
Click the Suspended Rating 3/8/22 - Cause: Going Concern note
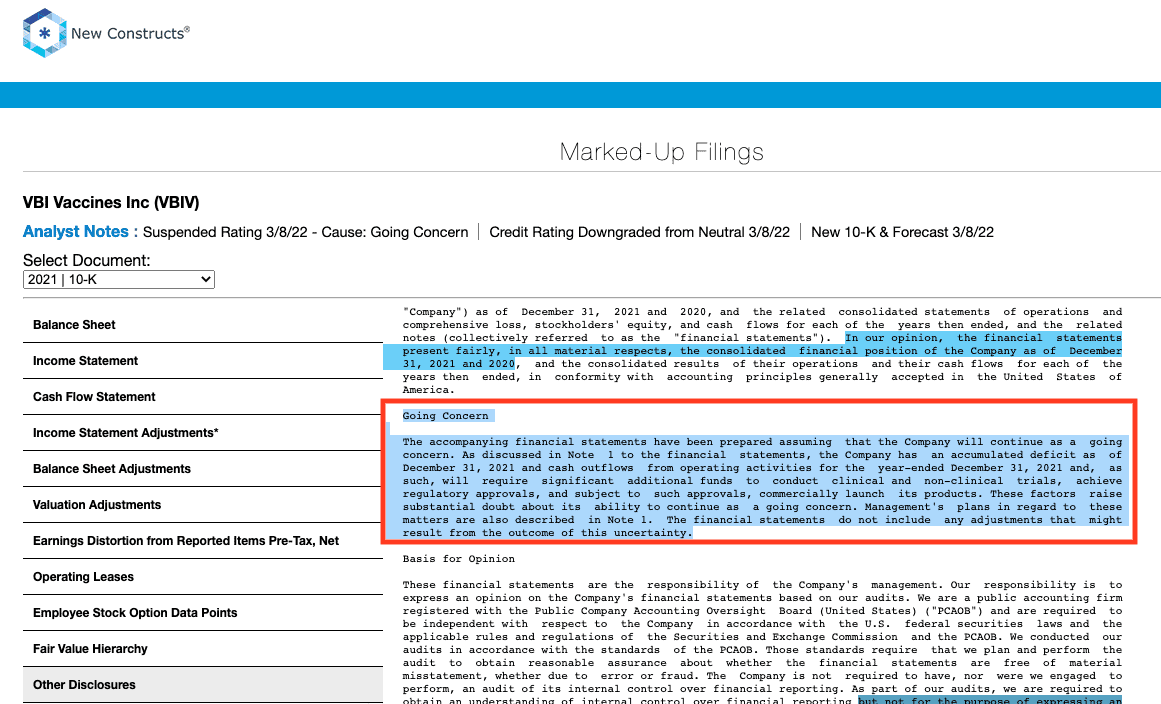(306, 232)
